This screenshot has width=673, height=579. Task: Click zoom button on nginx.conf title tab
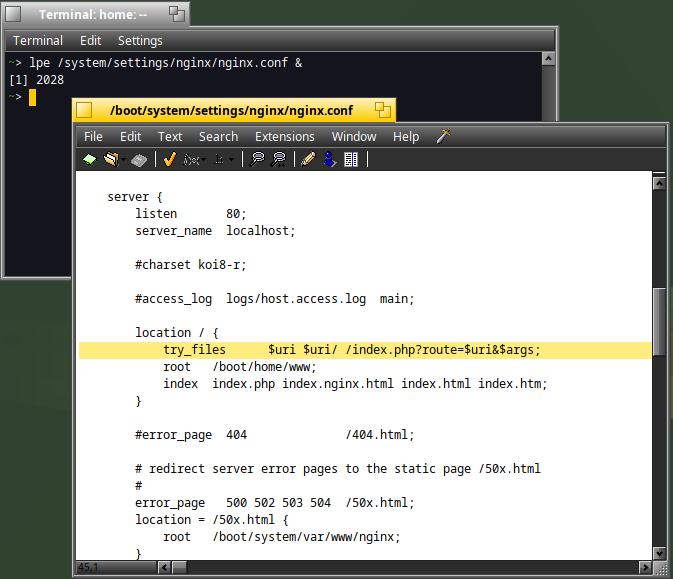point(382,110)
